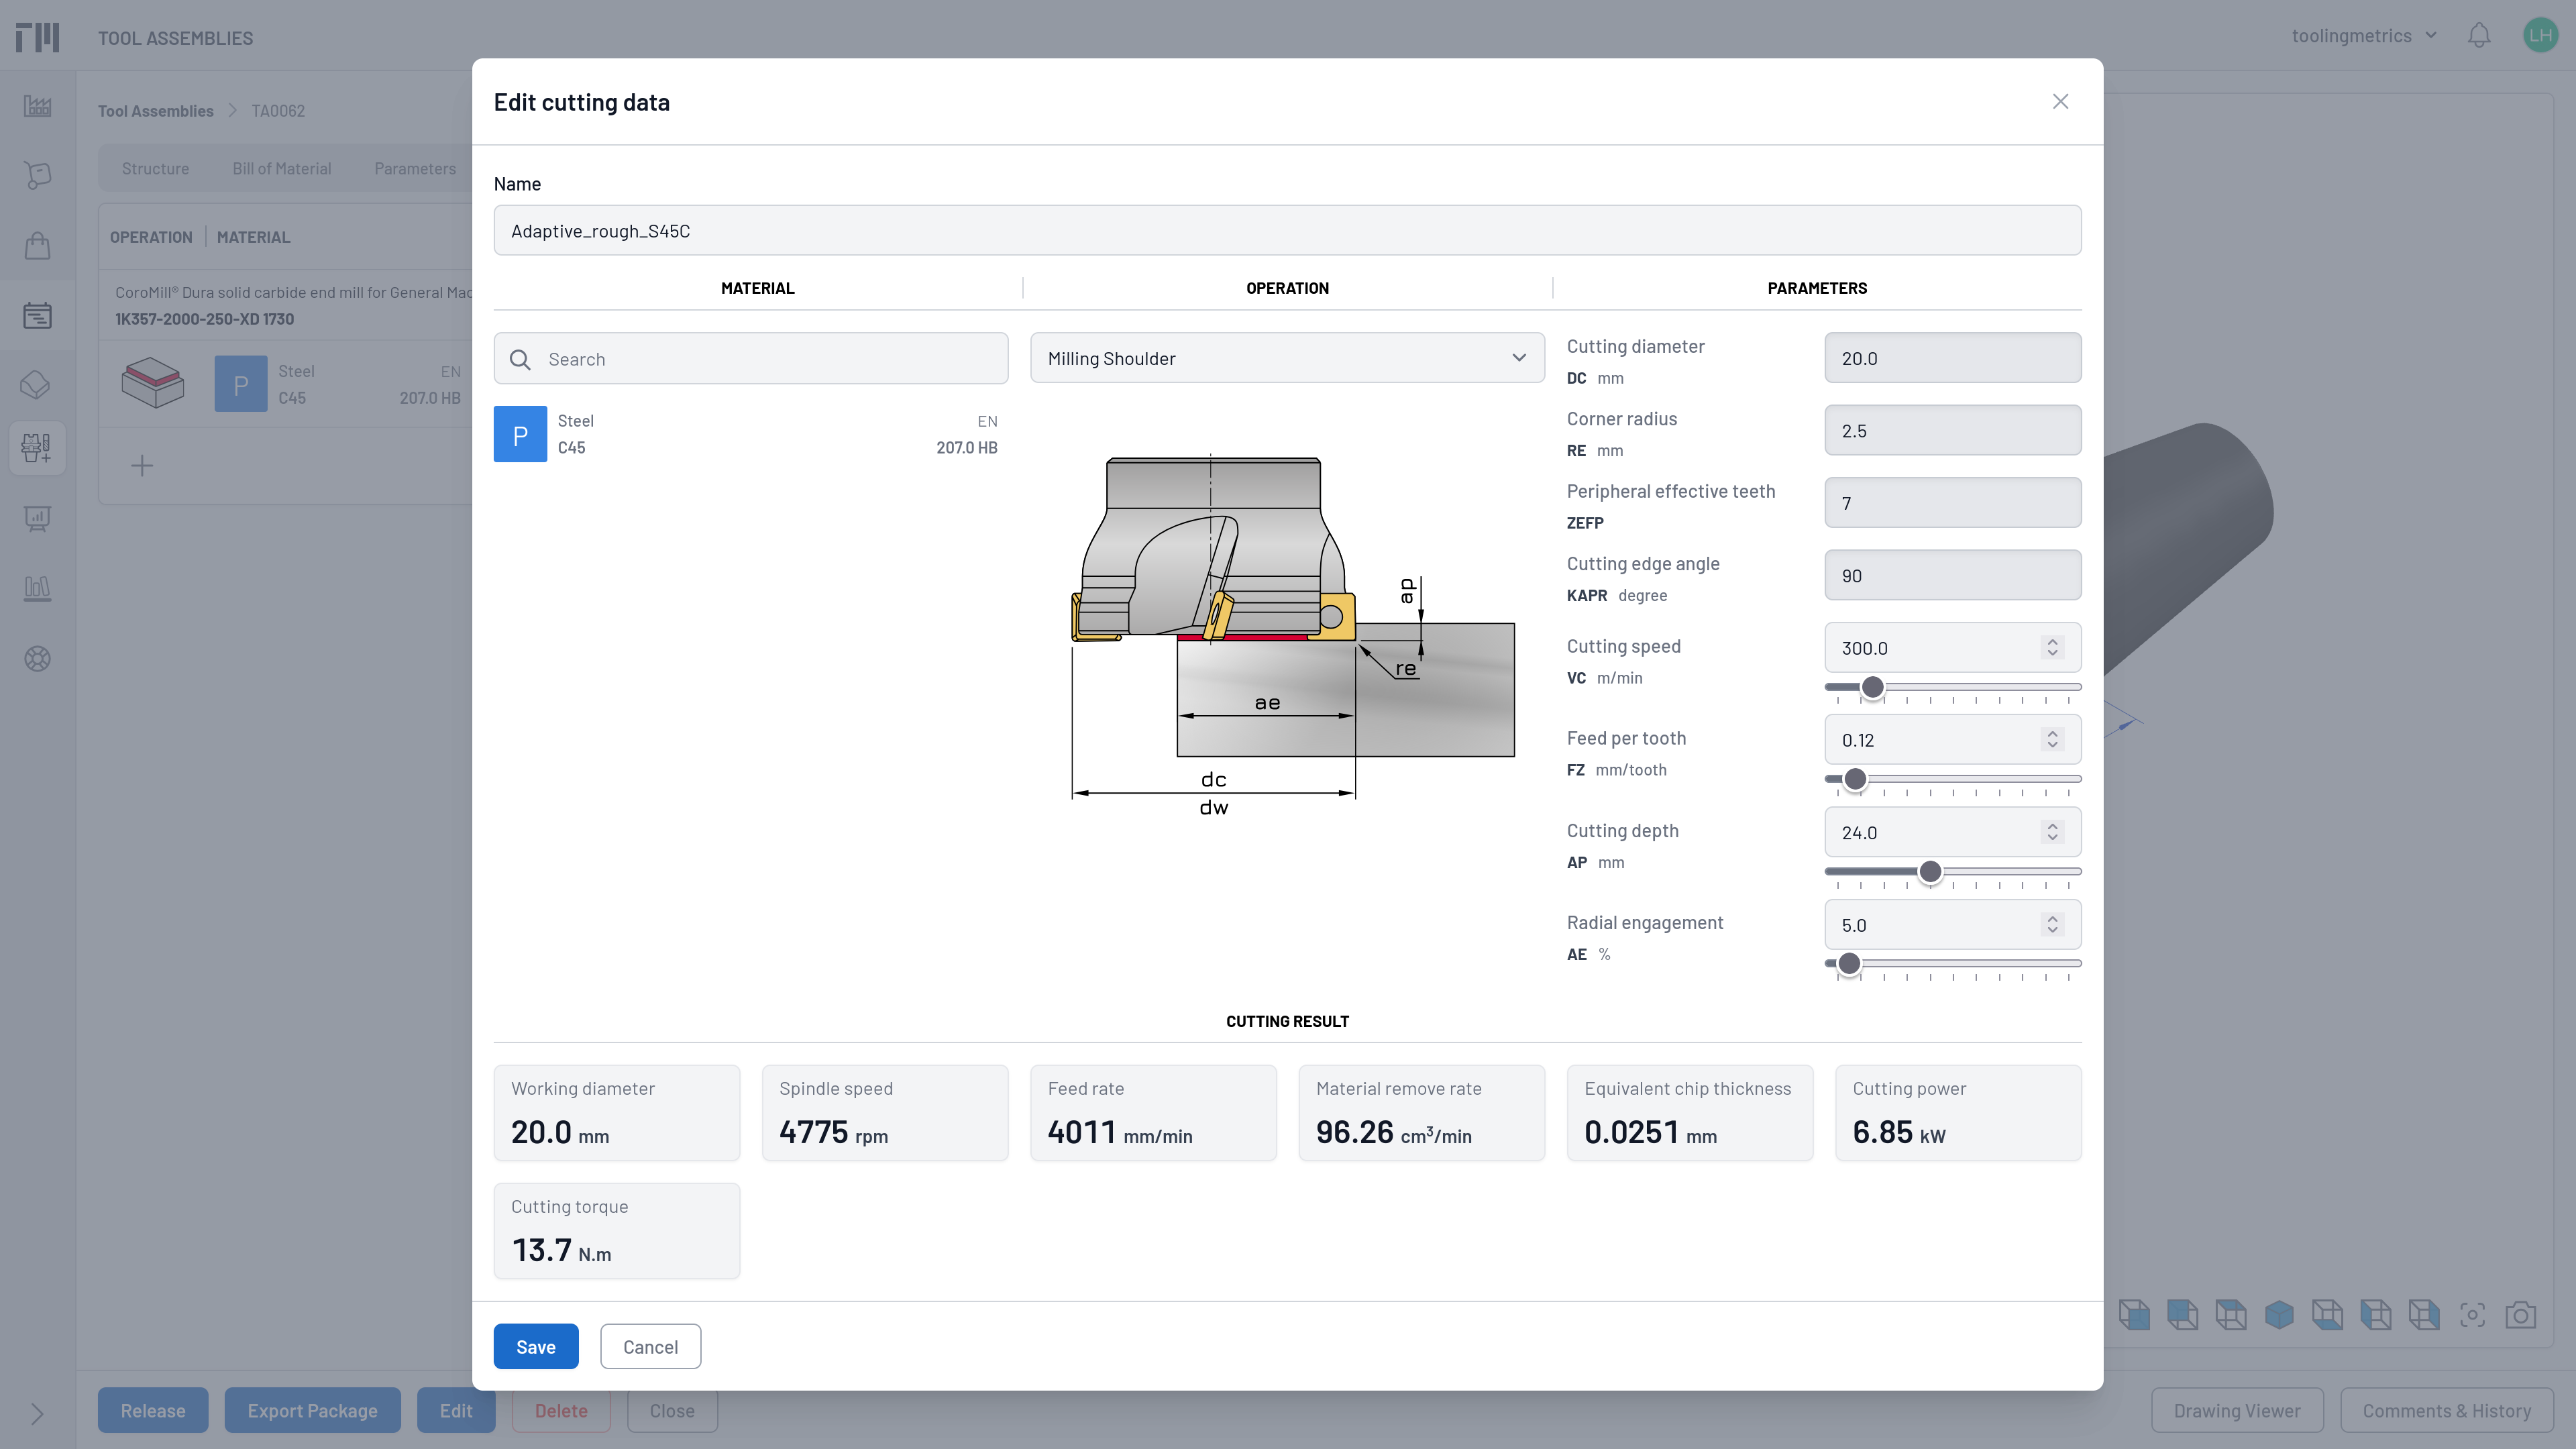Select the Steel C45 material entry

750,434
